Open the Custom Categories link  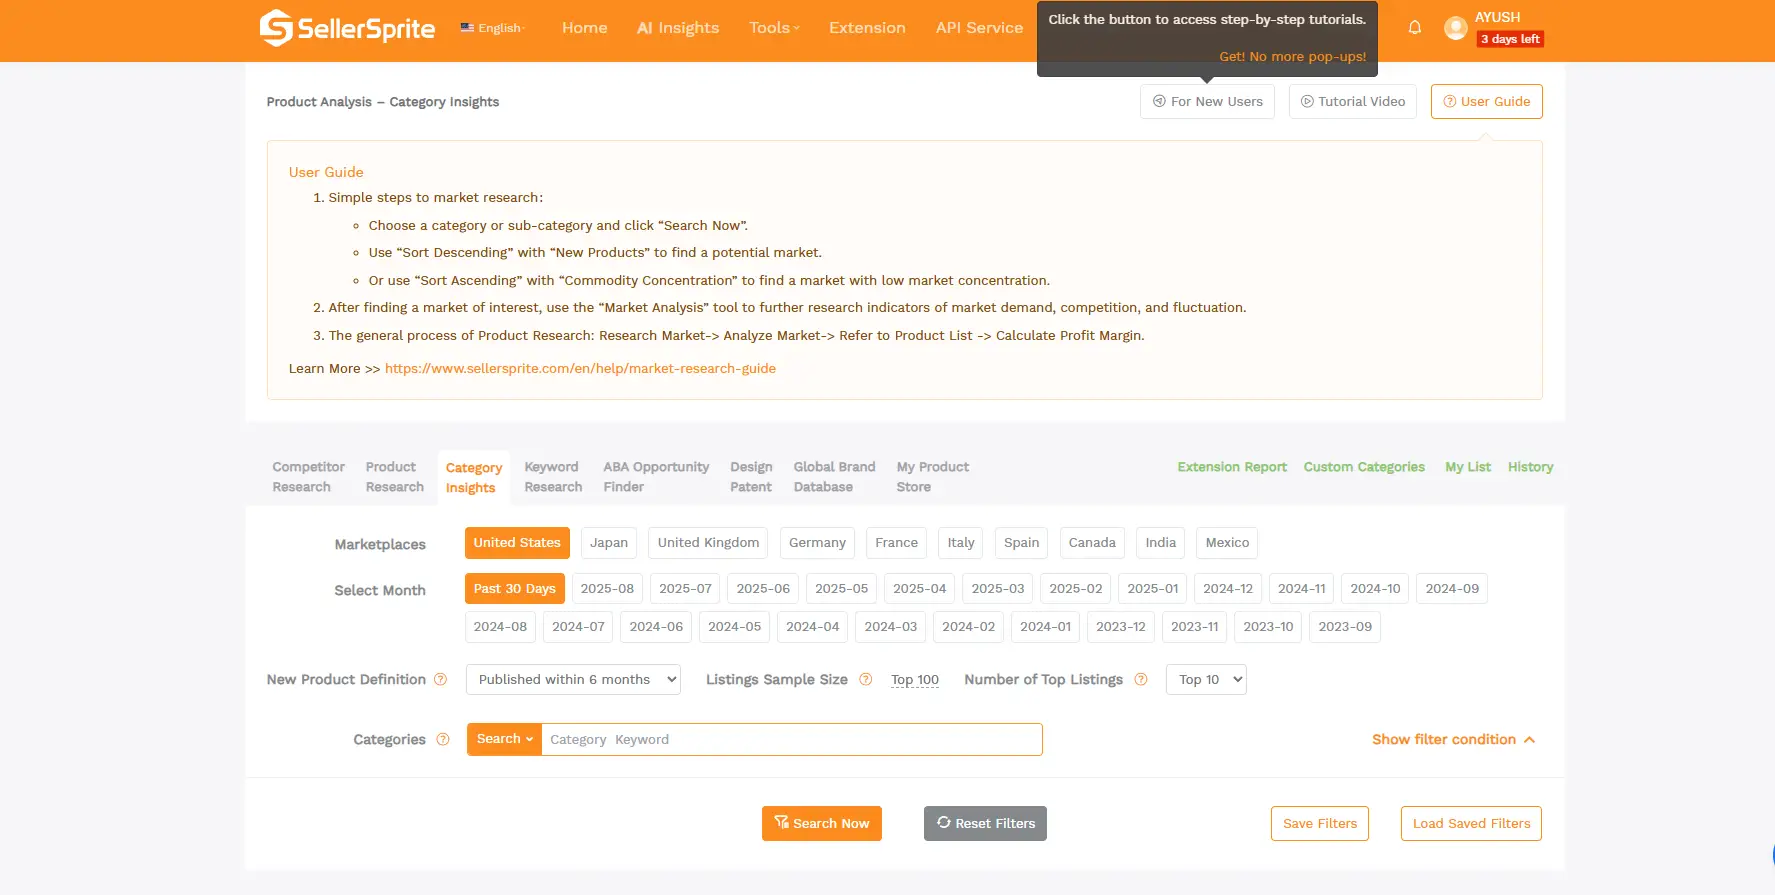pyautogui.click(x=1364, y=467)
